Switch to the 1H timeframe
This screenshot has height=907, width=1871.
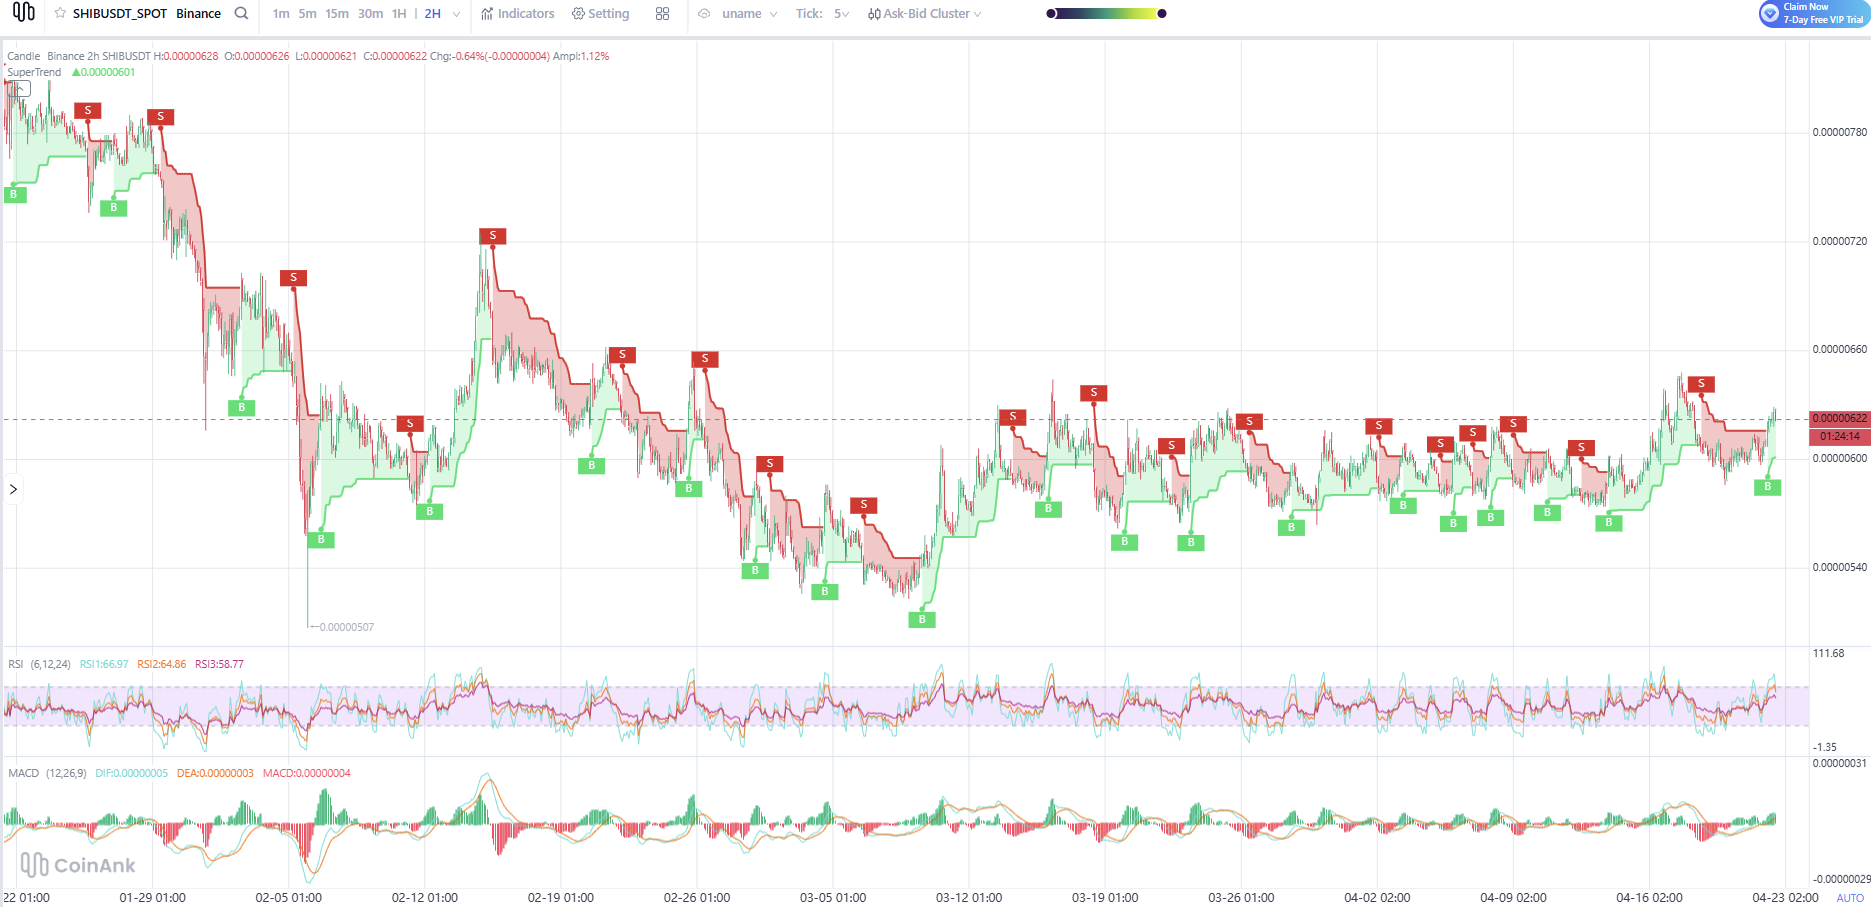click(x=399, y=14)
